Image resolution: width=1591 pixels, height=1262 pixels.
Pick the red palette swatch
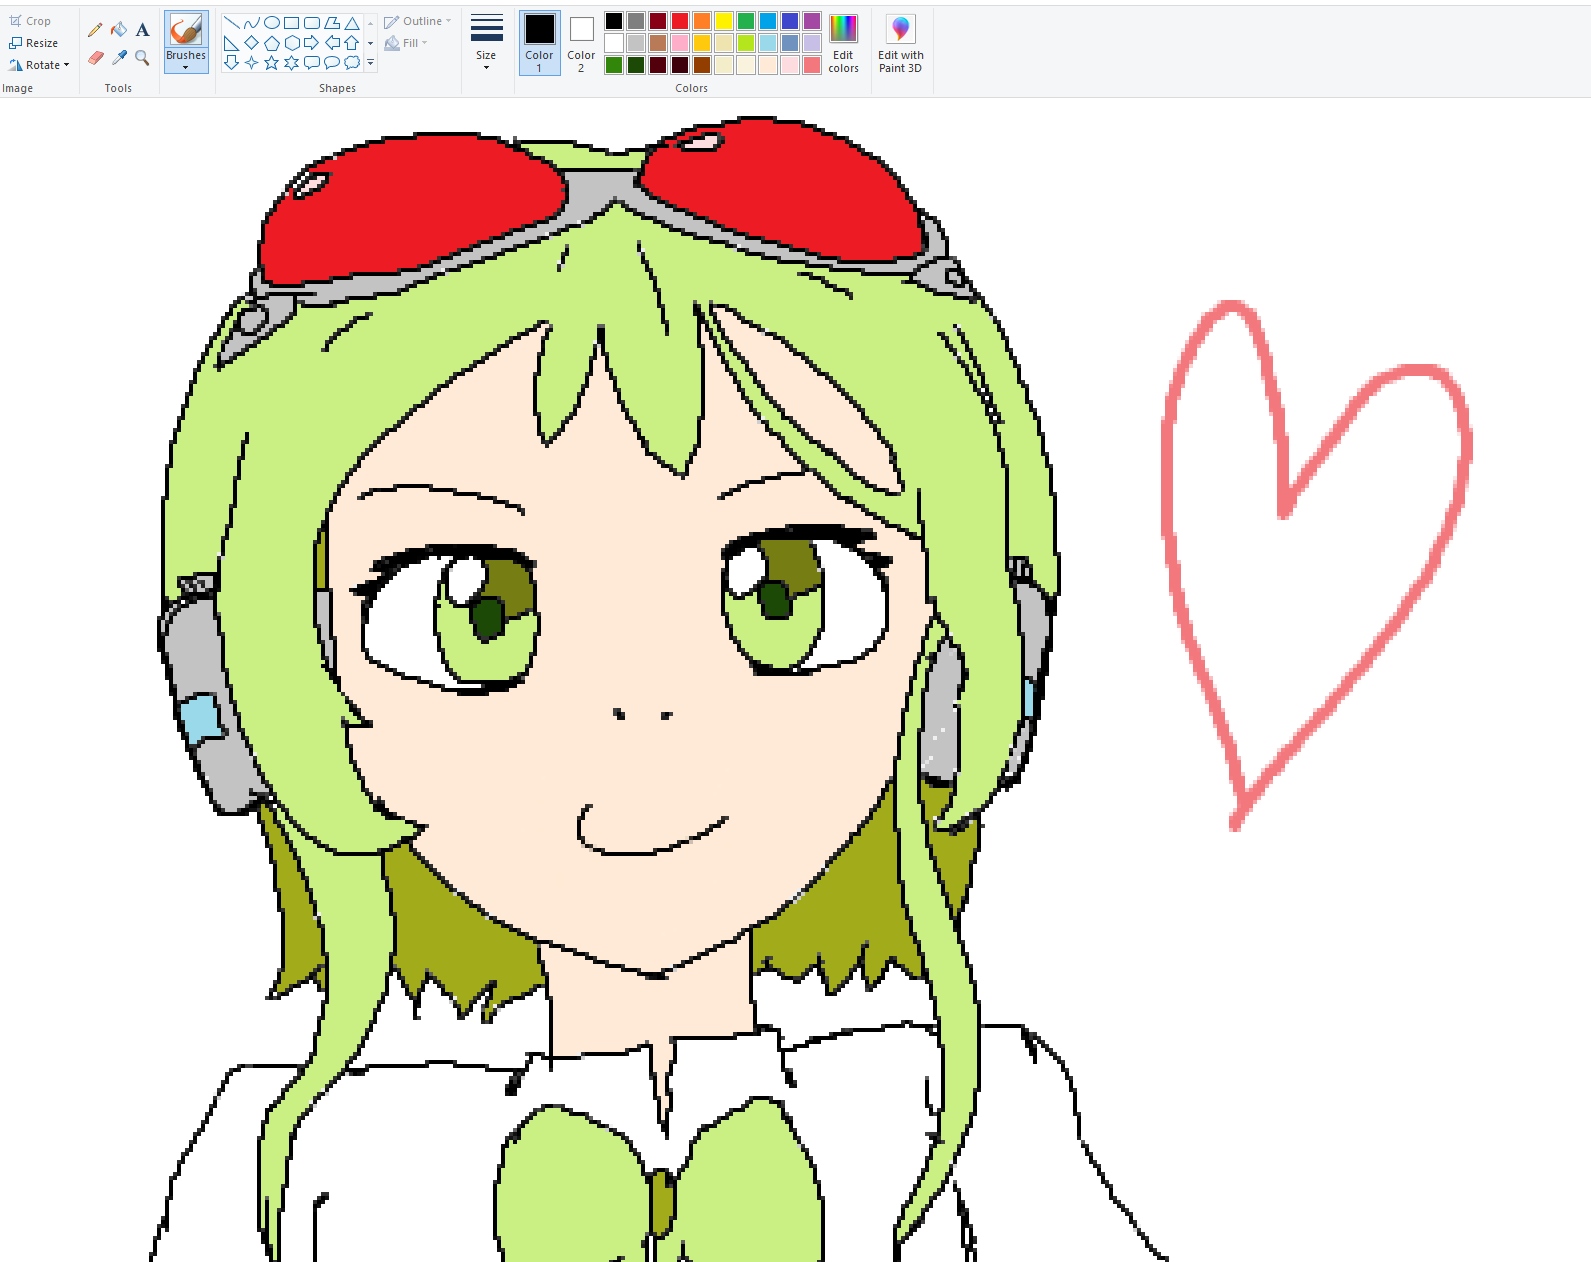pyautogui.click(x=680, y=21)
